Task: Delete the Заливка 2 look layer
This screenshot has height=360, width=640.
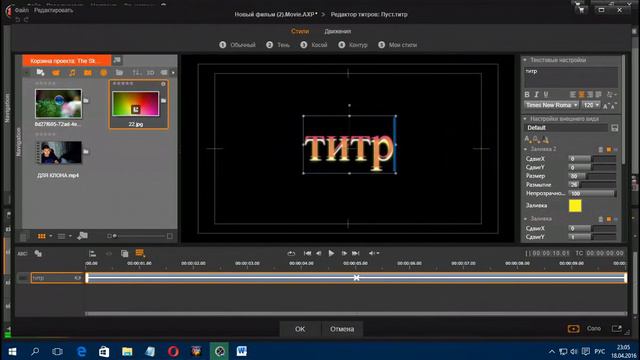Action: pyautogui.click(x=600, y=150)
